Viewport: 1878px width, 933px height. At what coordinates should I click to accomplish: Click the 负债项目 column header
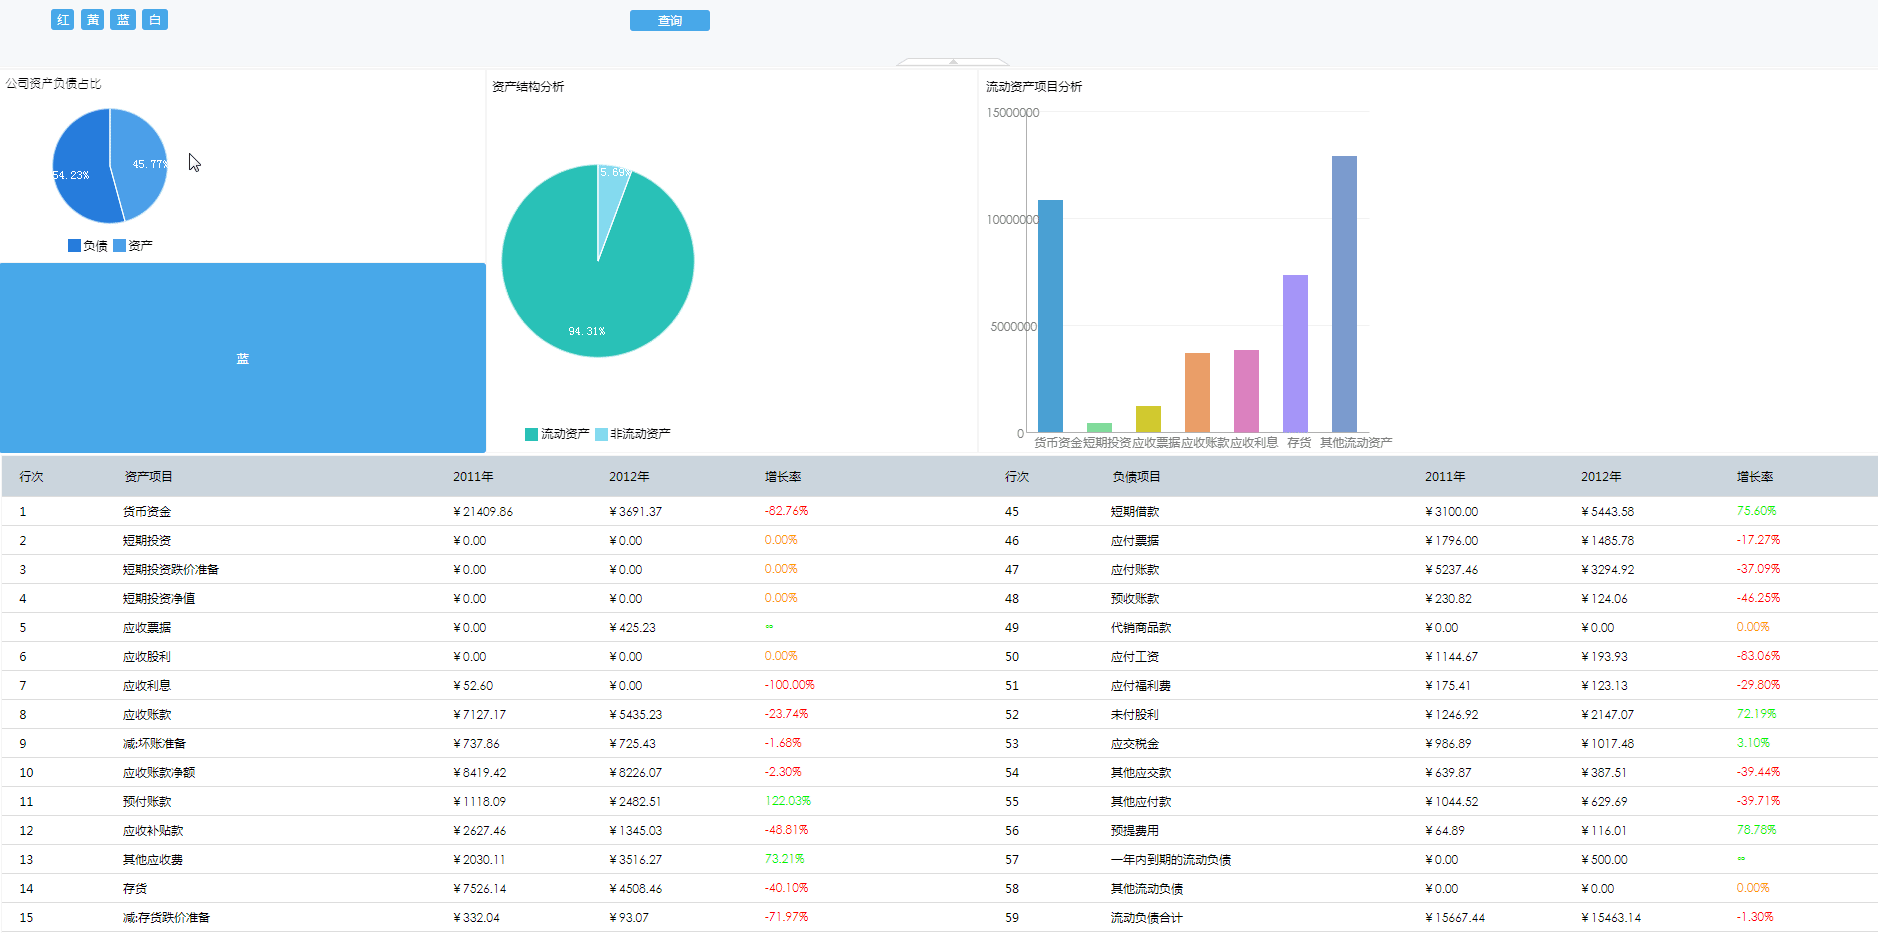[1136, 477]
